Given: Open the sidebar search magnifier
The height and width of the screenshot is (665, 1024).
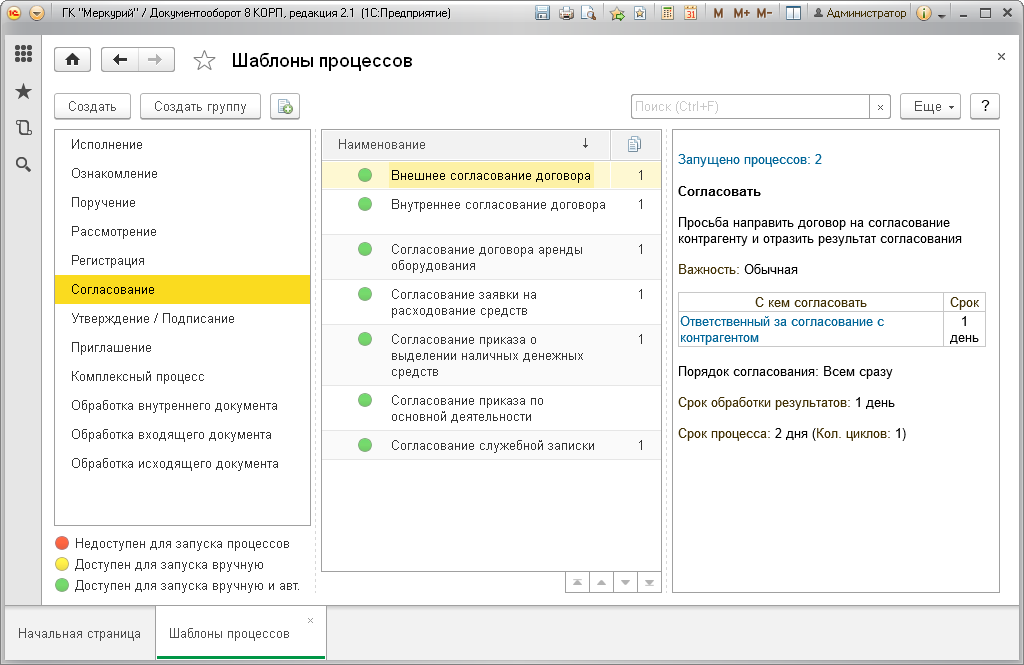Looking at the screenshot, I should click(x=24, y=165).
